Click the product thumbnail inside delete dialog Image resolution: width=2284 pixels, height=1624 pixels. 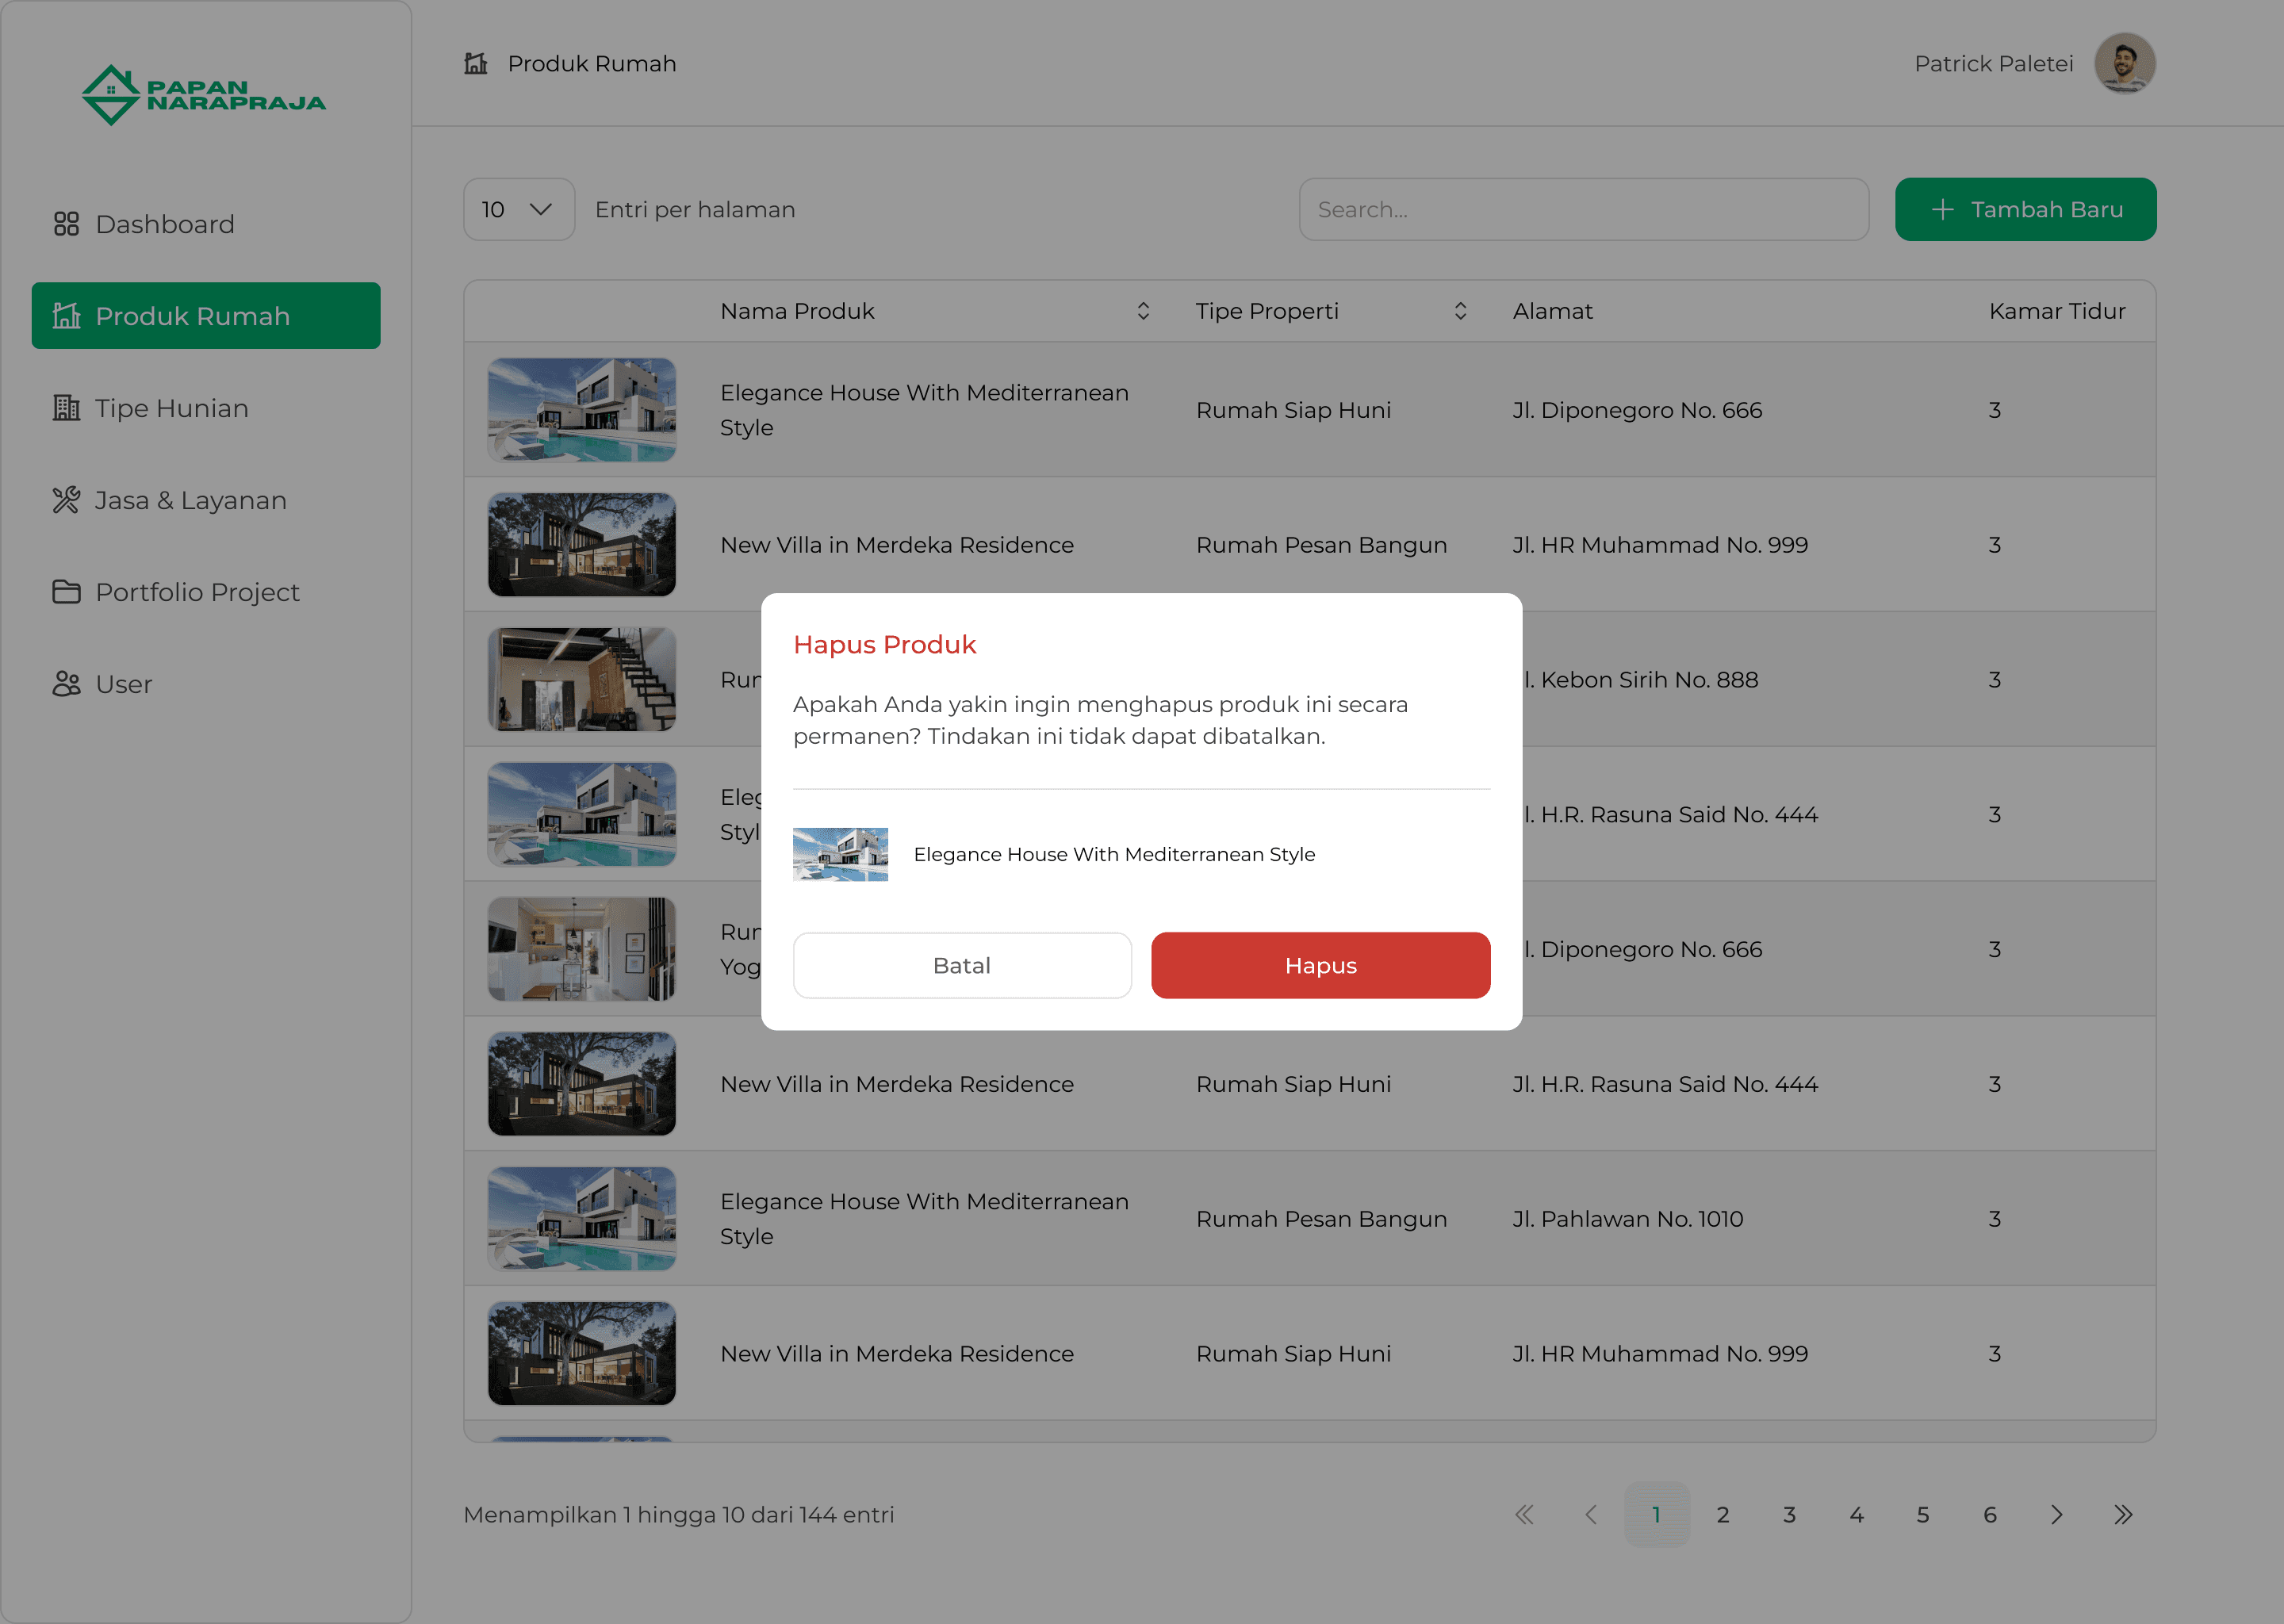[x=840, y=854]
